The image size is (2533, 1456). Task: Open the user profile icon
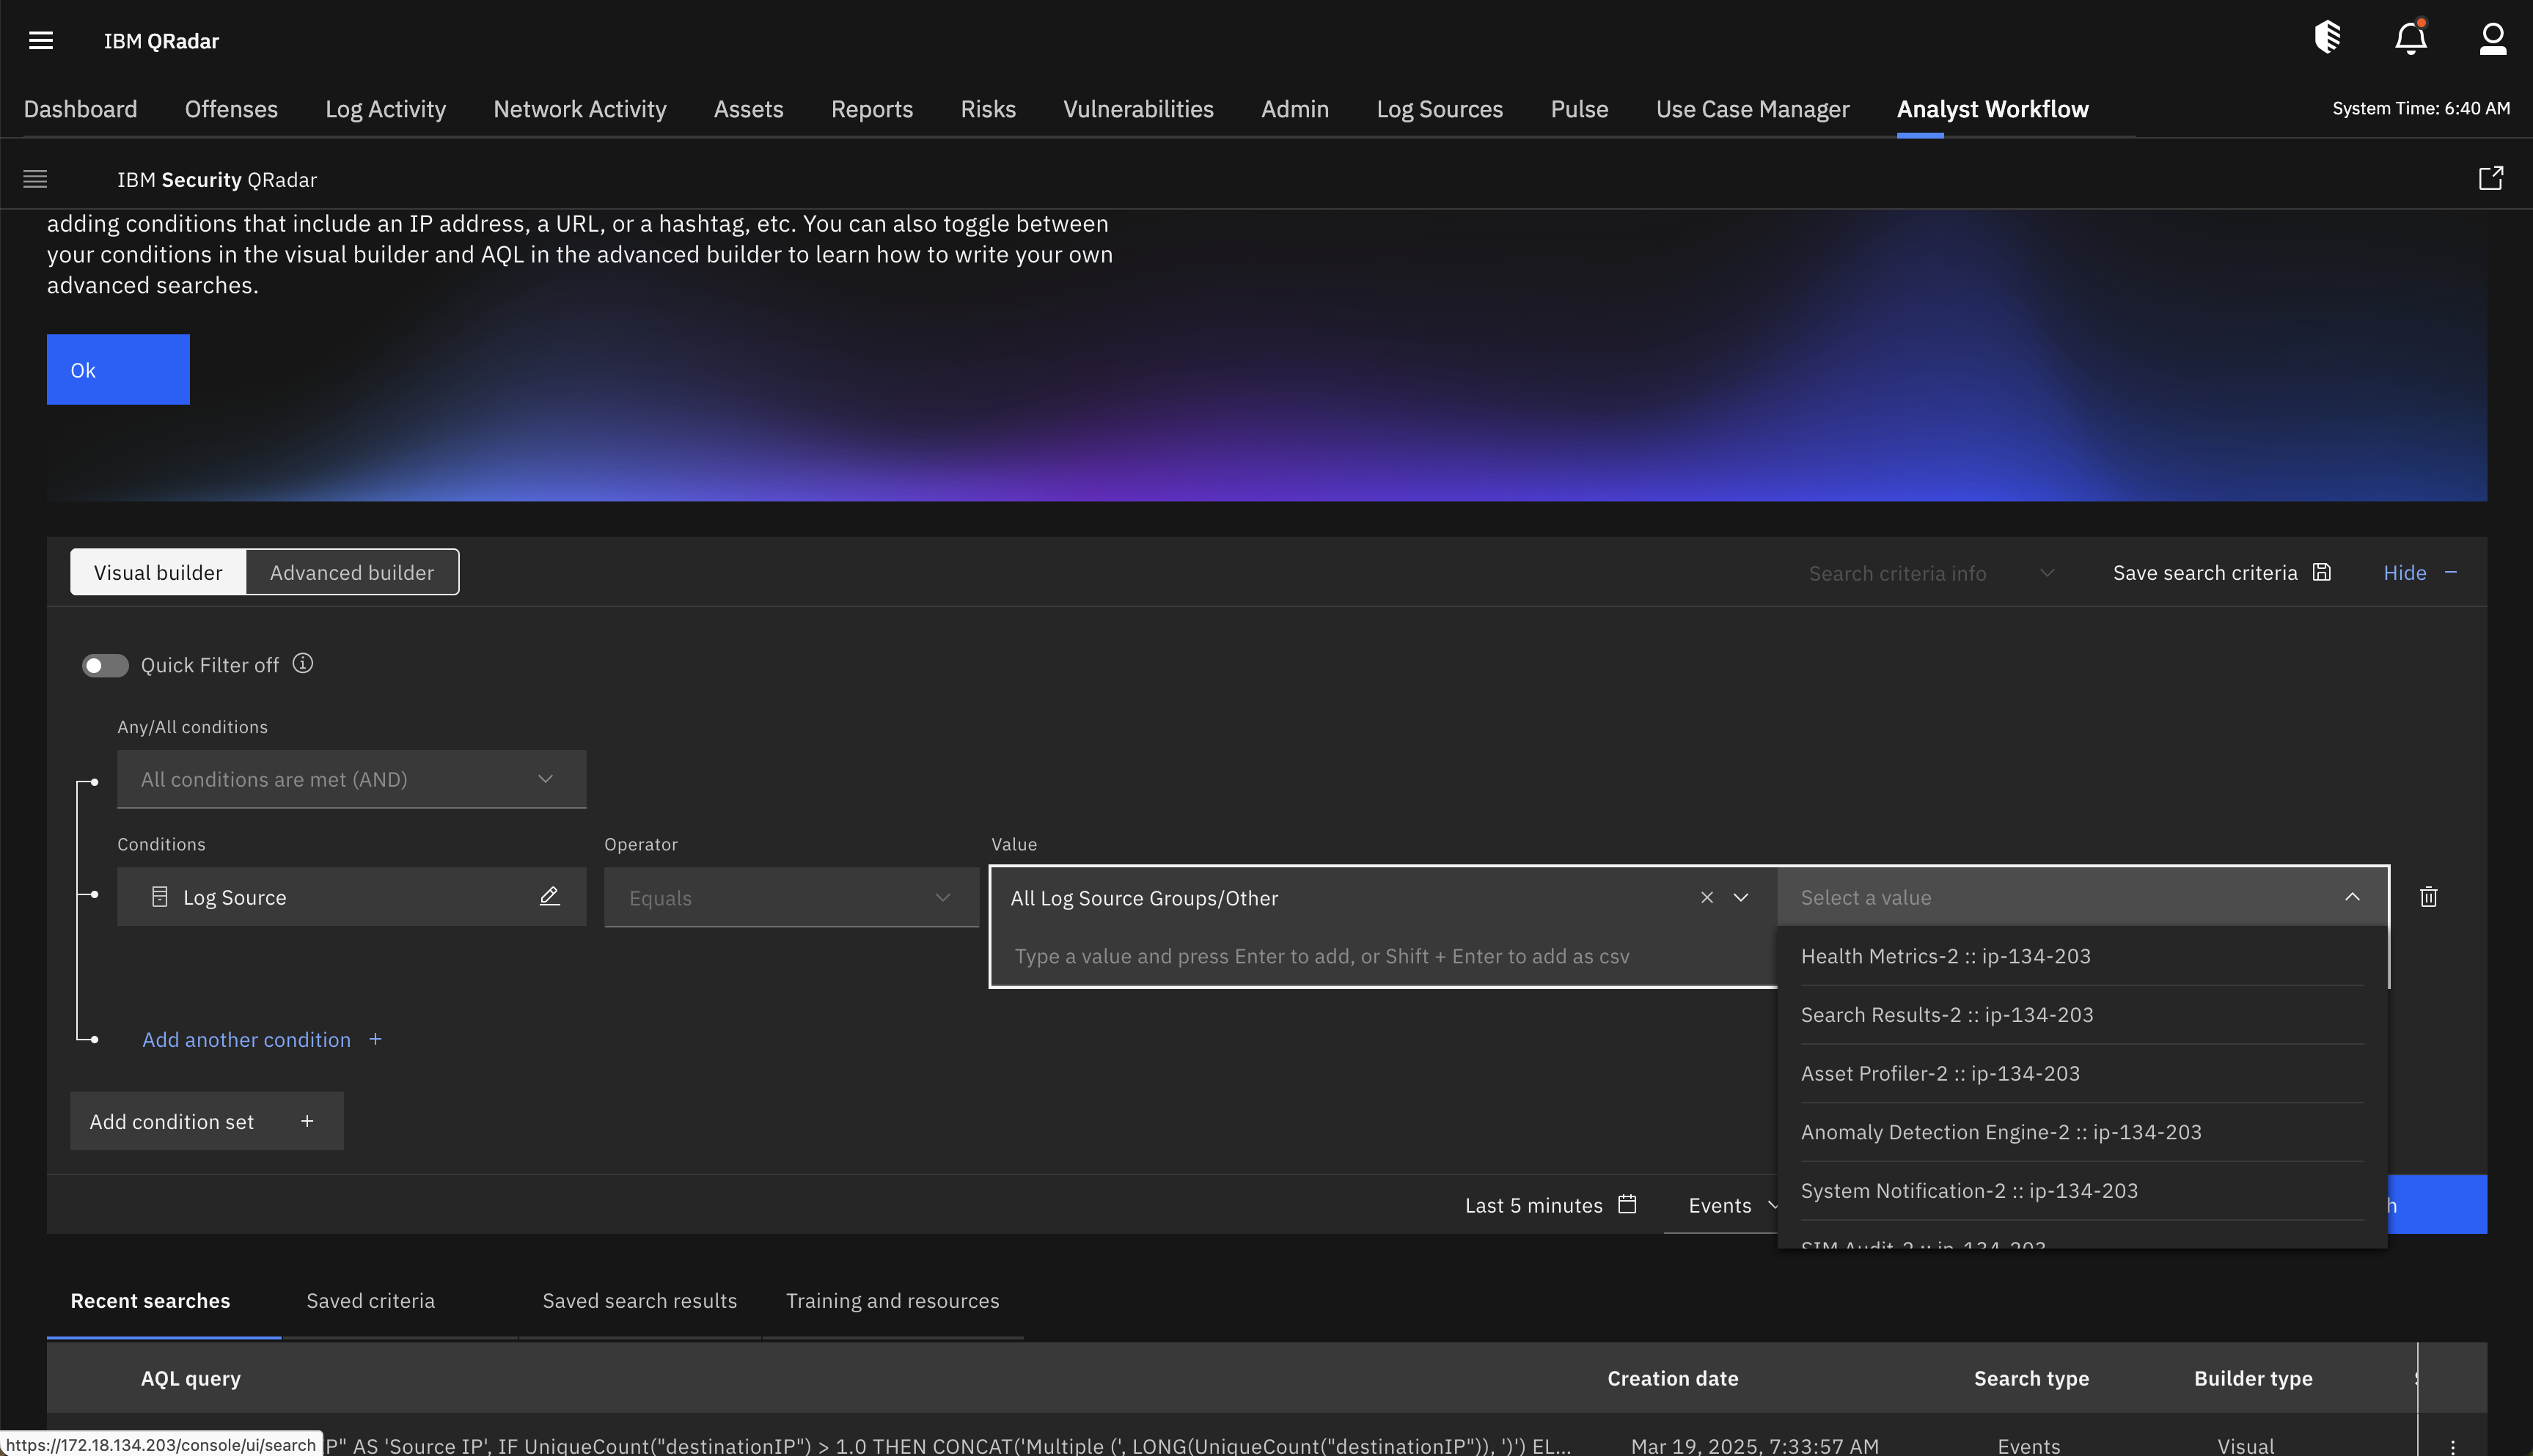[x=2492, y=38]
